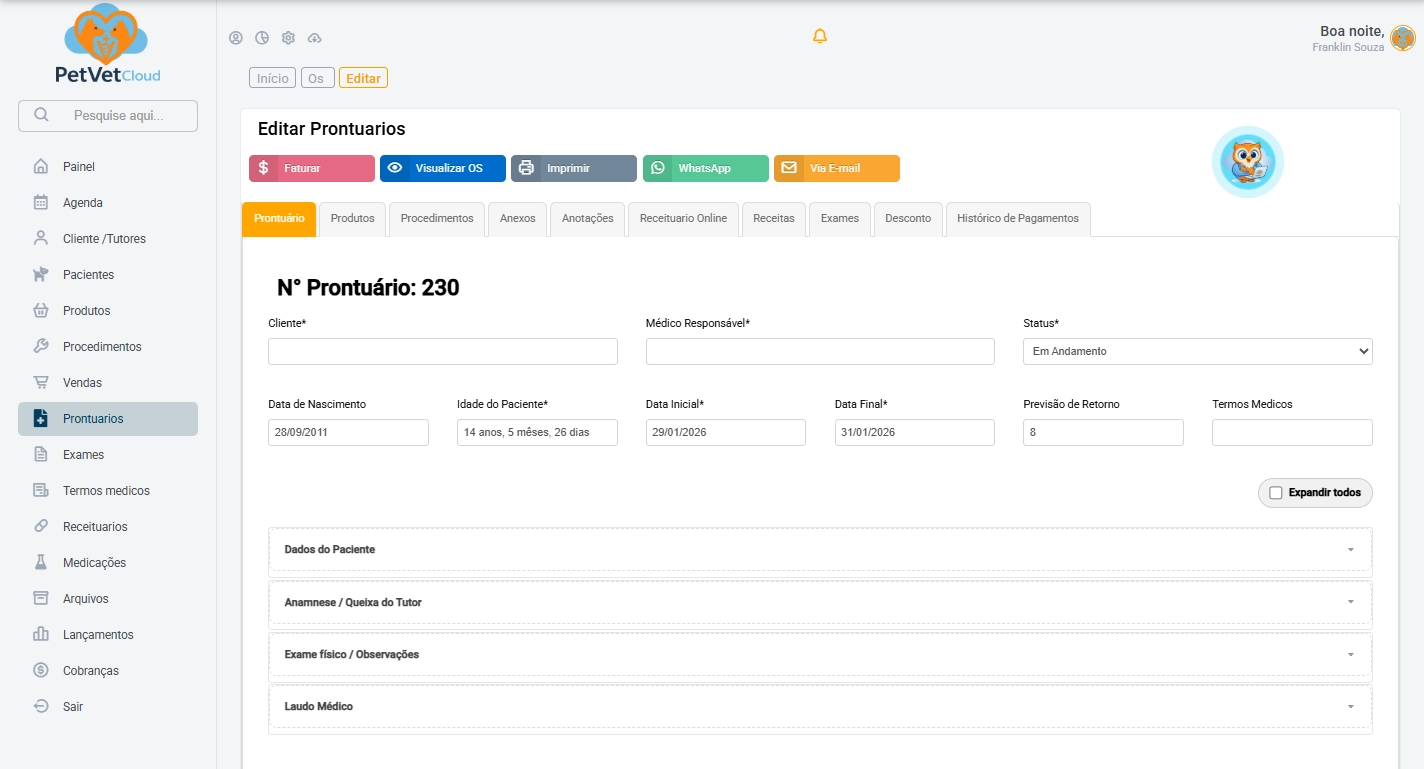Open Pacientes from the sidebar

pos(88,275)
